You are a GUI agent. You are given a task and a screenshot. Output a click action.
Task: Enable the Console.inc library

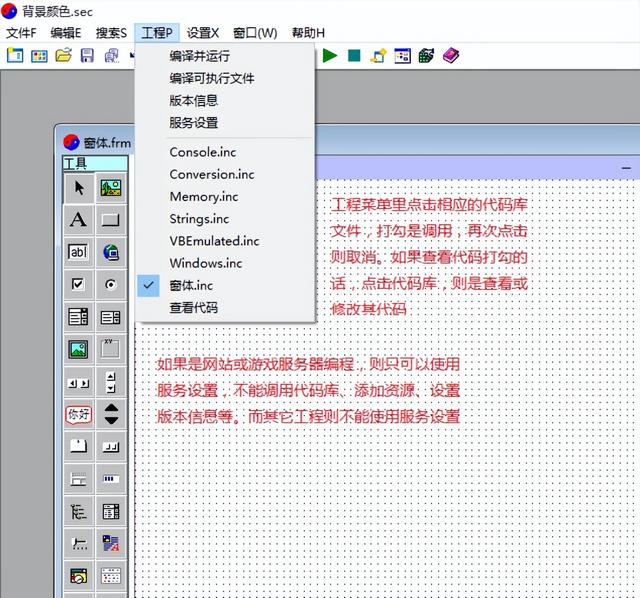coord(225,152)
